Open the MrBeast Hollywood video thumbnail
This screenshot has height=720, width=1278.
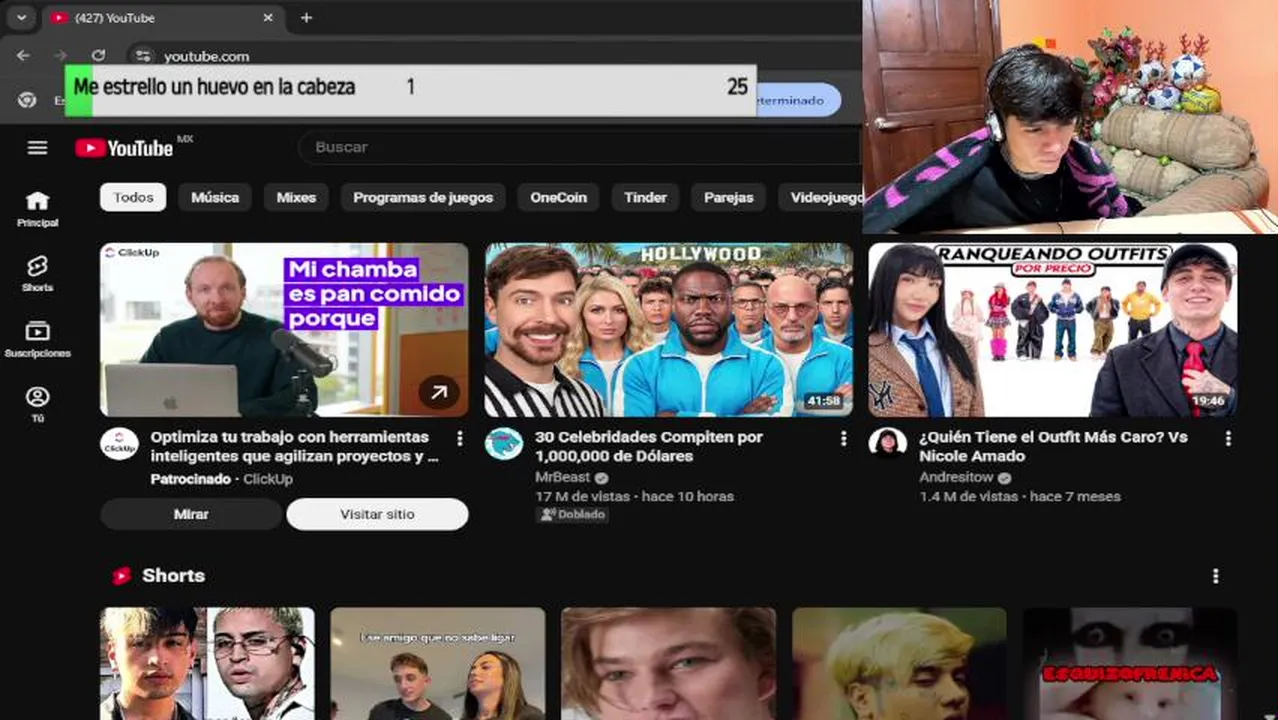(x=669, y=330)
